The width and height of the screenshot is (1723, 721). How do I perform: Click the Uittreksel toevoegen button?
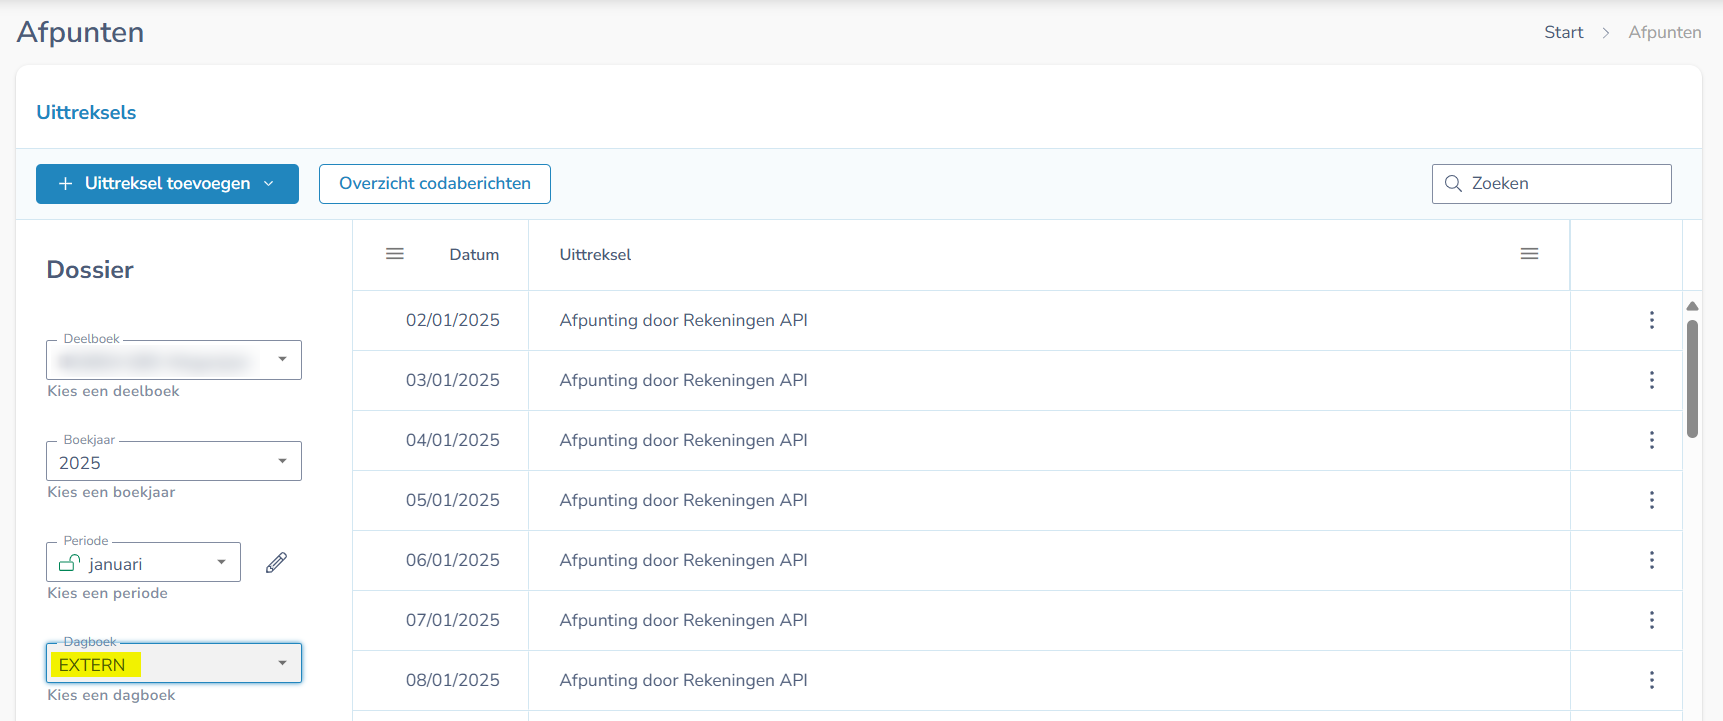pyautogui.click(x=167, y=184)
